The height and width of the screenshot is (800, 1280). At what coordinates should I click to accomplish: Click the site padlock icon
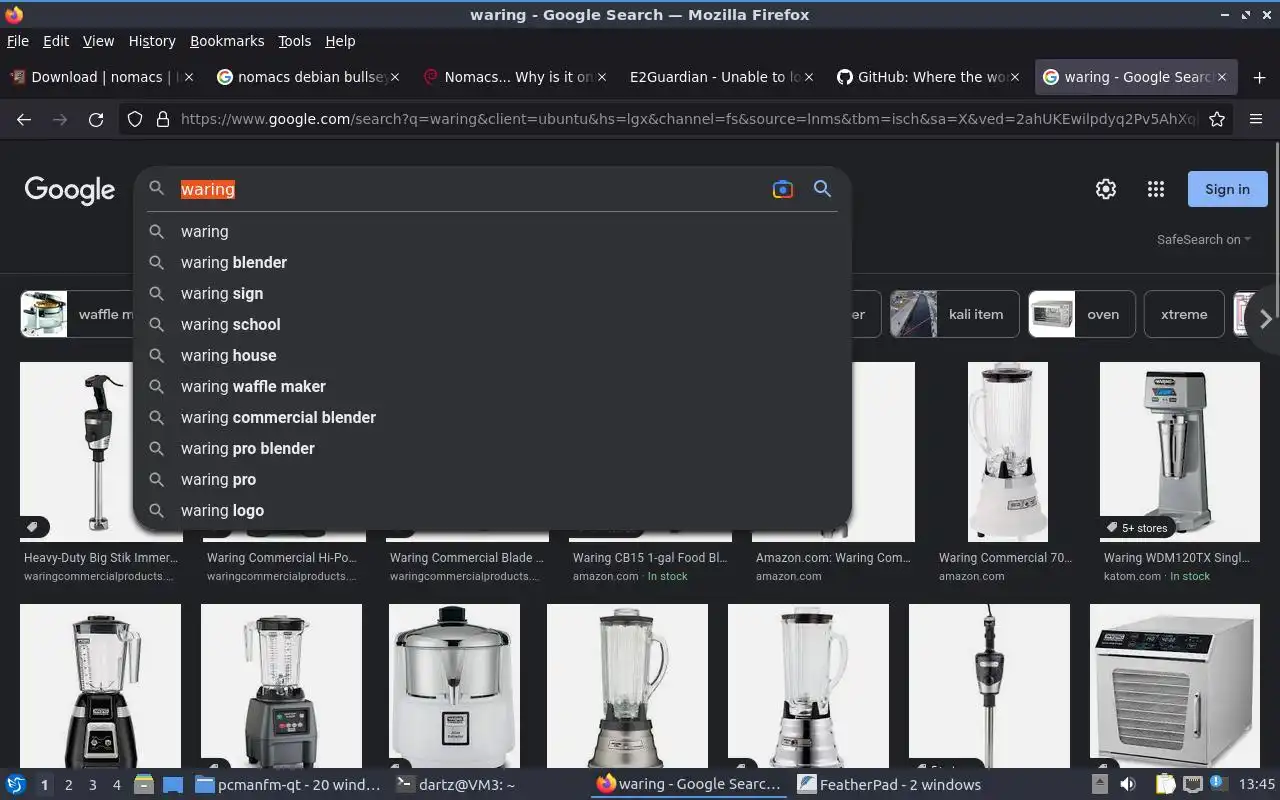pos(163,119)
